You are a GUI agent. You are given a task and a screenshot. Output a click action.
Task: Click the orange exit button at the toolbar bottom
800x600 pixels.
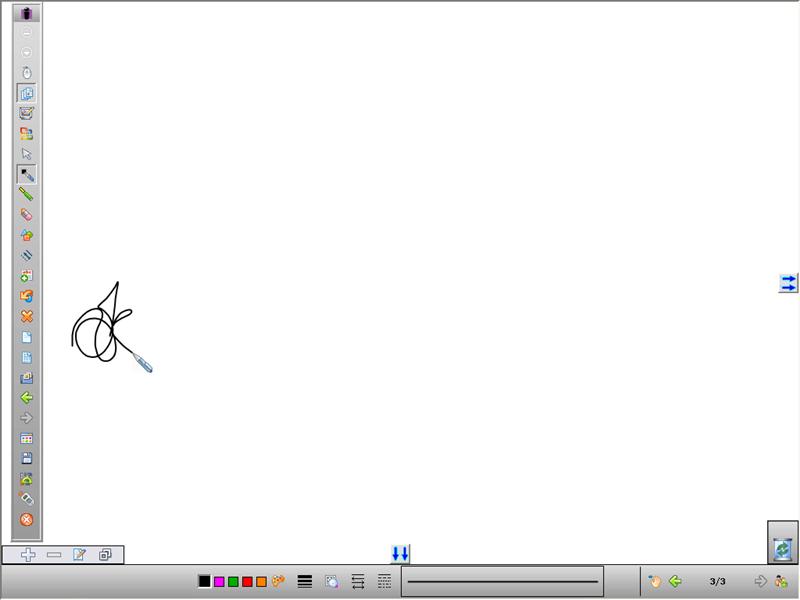[x=27, y=519]
